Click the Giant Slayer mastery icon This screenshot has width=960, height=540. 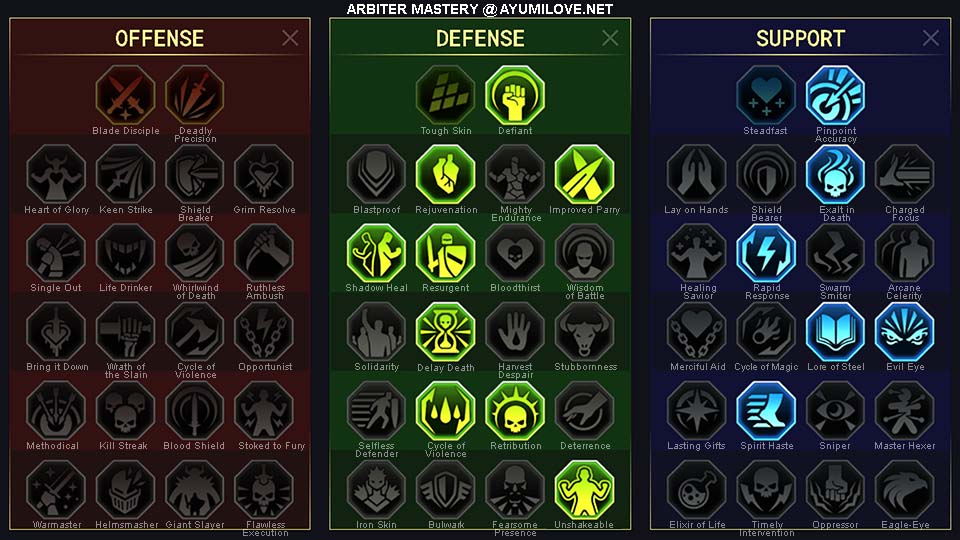(x=195, y=490)
